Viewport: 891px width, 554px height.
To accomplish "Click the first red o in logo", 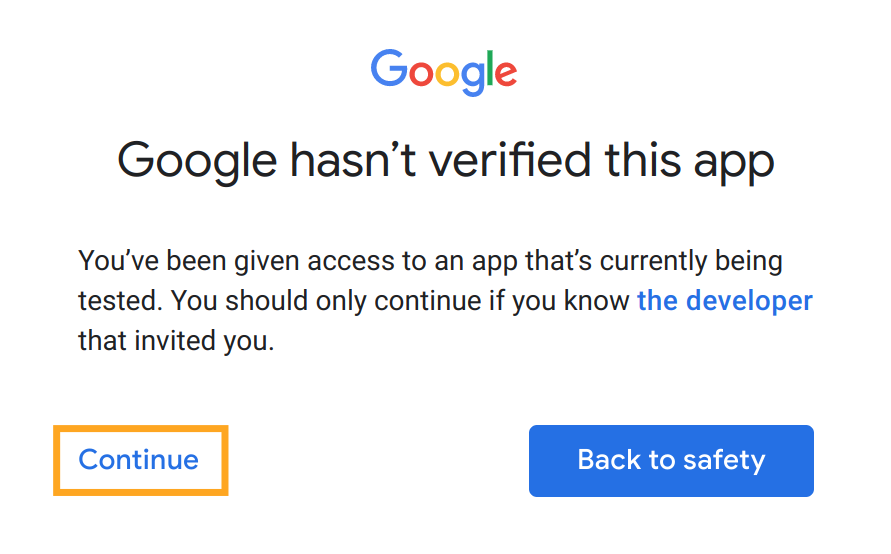I will coord(421,74).
